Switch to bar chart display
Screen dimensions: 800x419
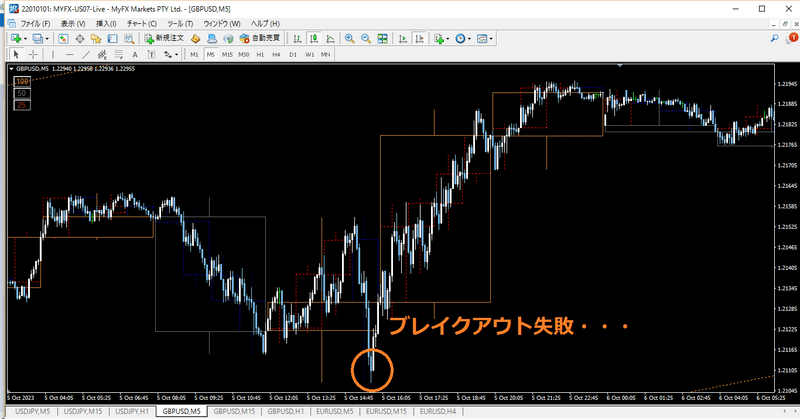point(297,38)
